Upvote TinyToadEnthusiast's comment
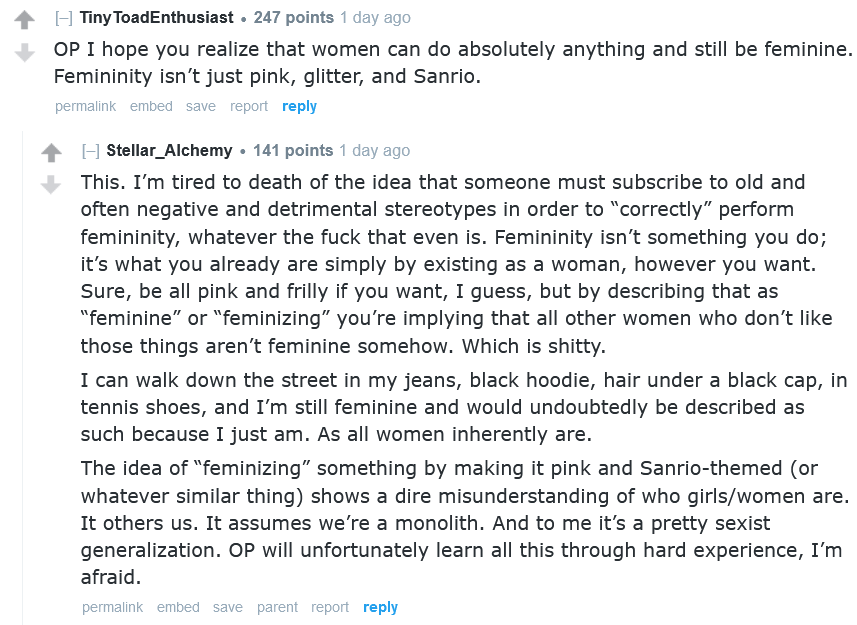Image resolution: width=857 pixels, height=625 pixels. click(24, 21)
